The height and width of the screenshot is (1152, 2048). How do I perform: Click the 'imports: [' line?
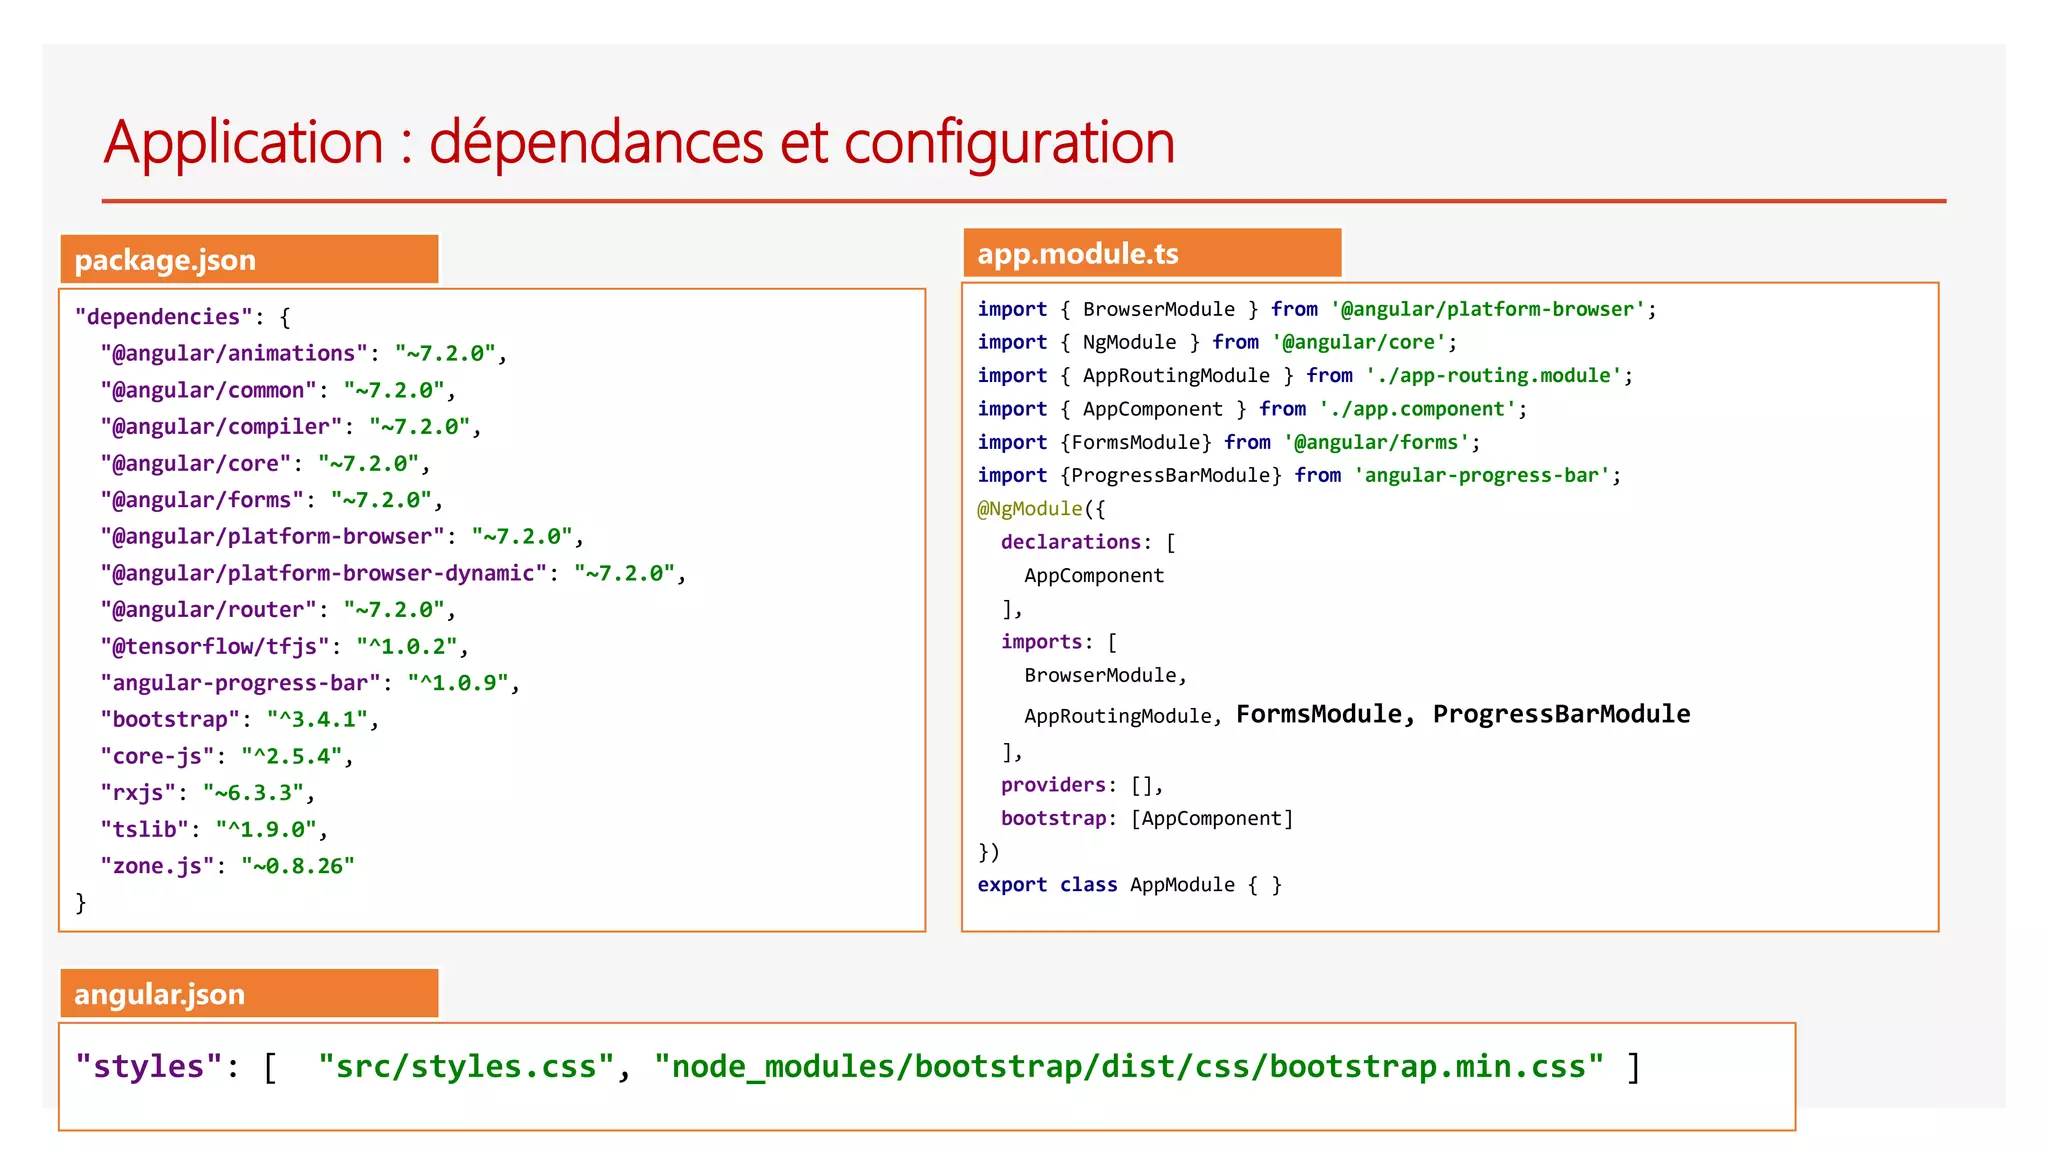click(1059, 642)
